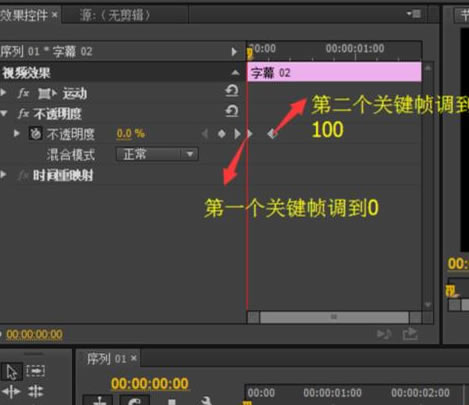The height and width of the screenshot is (405, 469).
Task: Click 00:00:02:00 on sequence timeline ruler
Action: click(420, 393)
